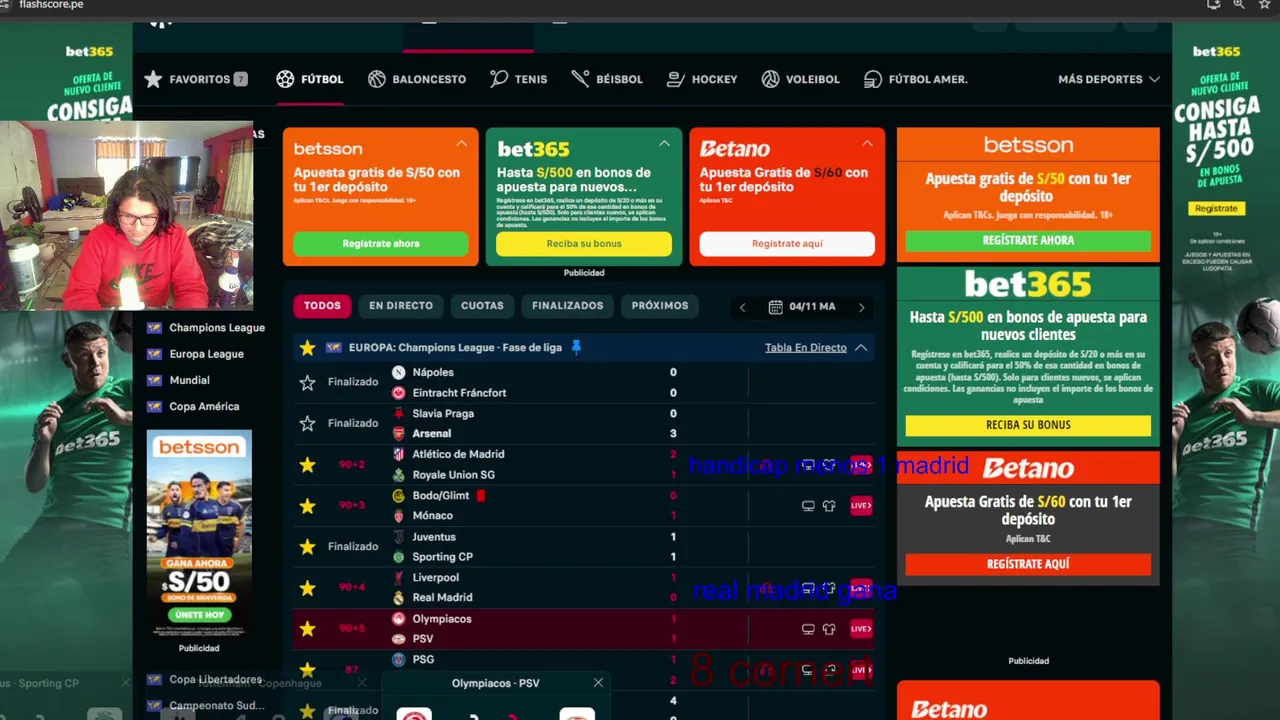
Task: Open lineup shirt icon on Bodo/Glimt row
Action: click(829, 506)
